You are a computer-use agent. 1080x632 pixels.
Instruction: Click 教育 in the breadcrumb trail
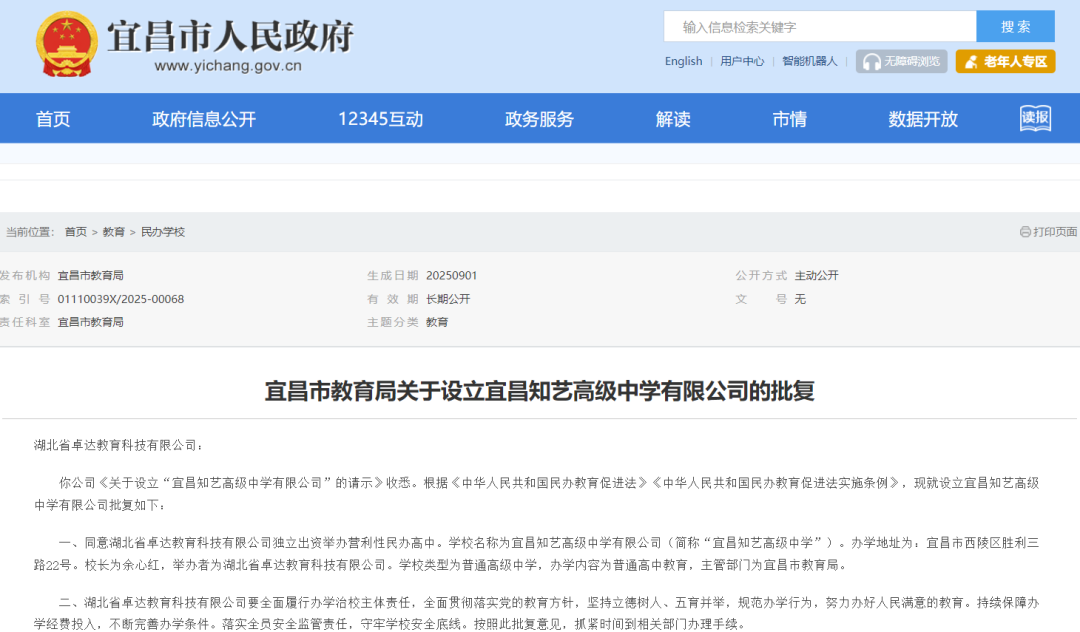point(113,230)
